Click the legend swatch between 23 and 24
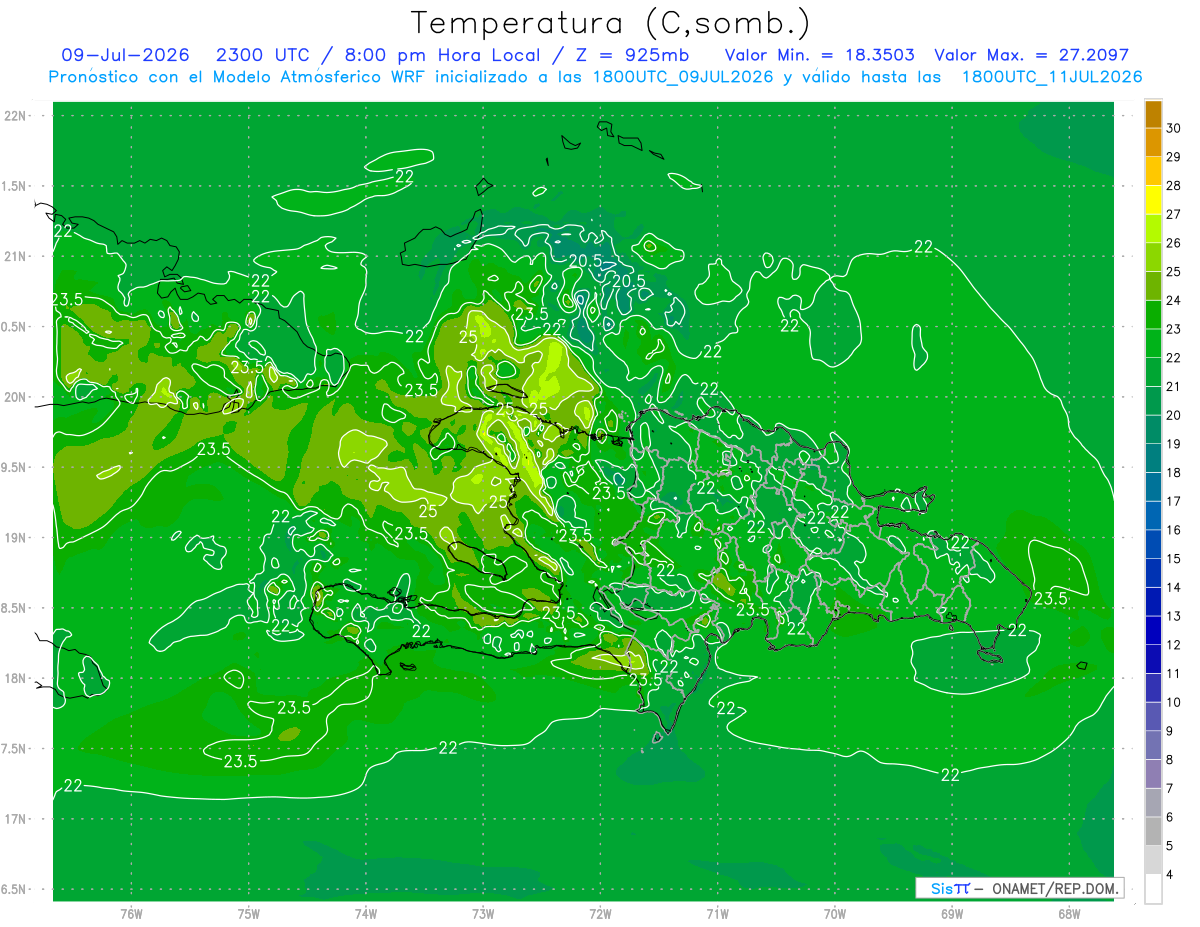The image size is (1200, 927). pyautogui.click(x=1153, y=315)
